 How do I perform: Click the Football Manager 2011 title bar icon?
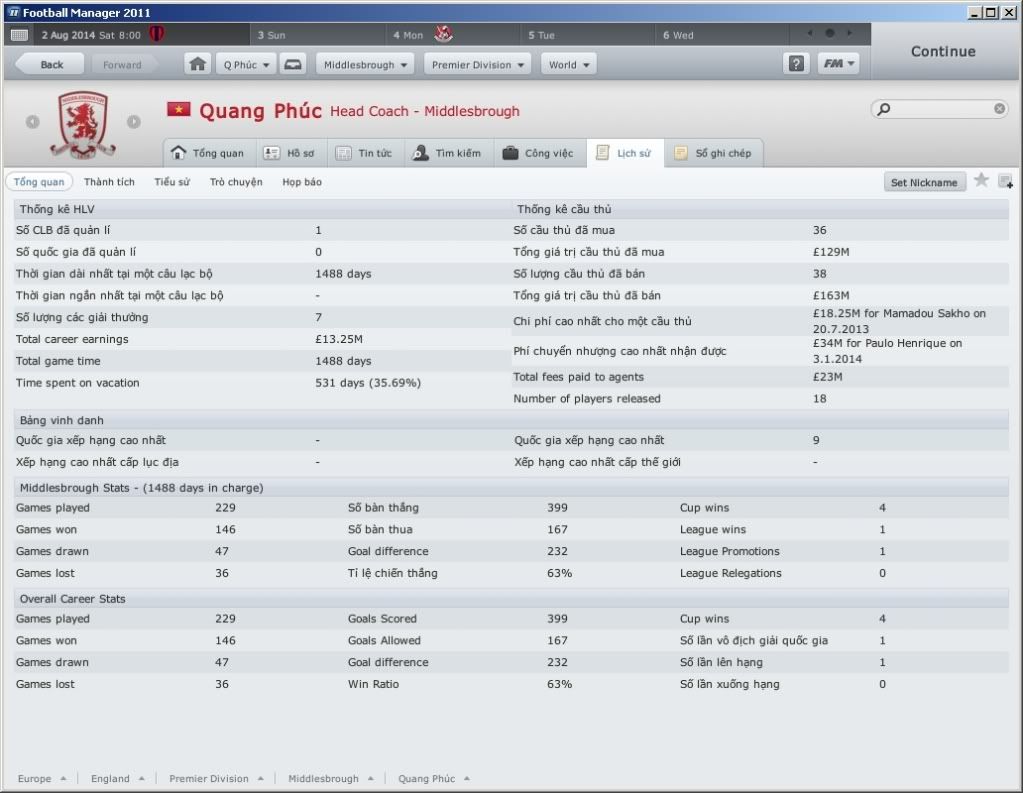(x=14, y=12)
